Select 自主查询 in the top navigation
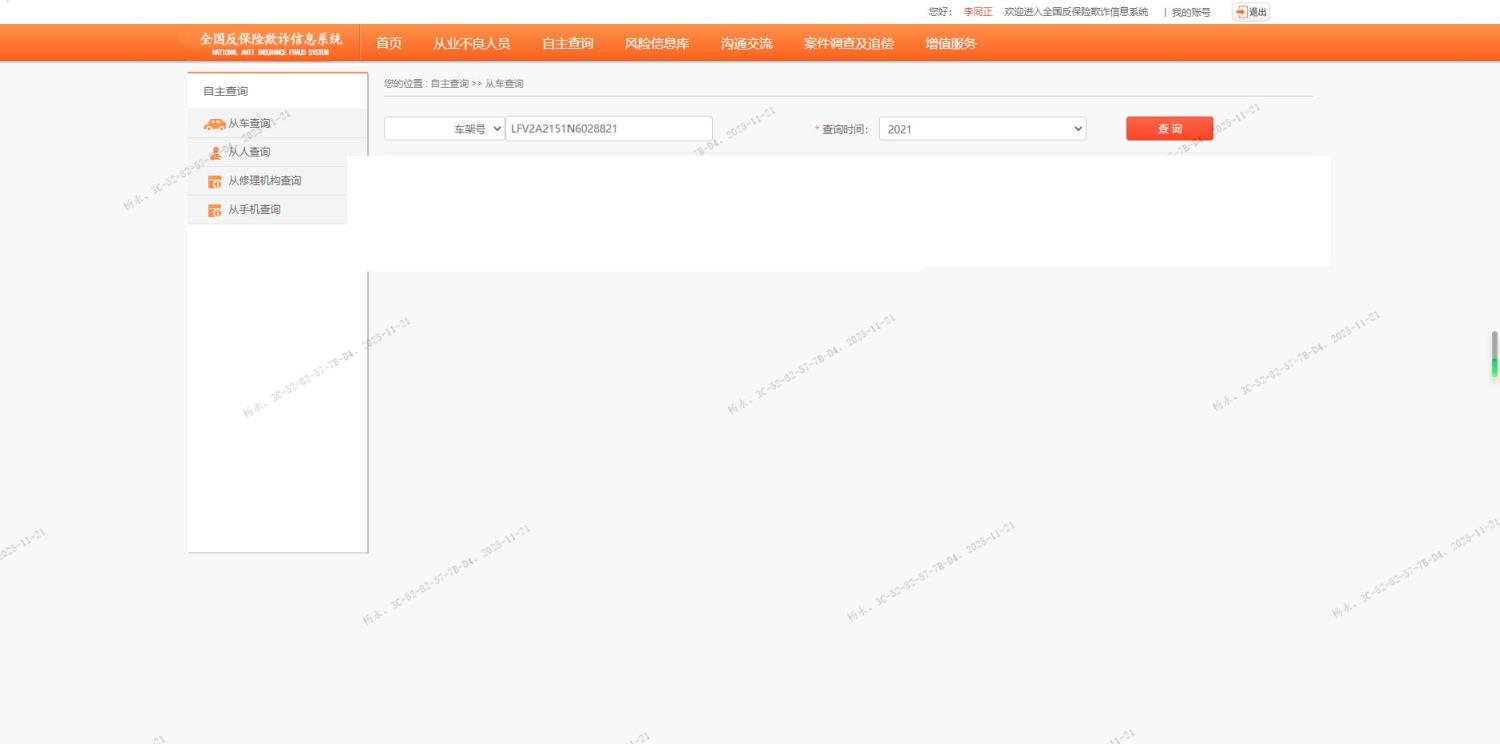Screen dimensions: 1500x744 pos(567,43)
